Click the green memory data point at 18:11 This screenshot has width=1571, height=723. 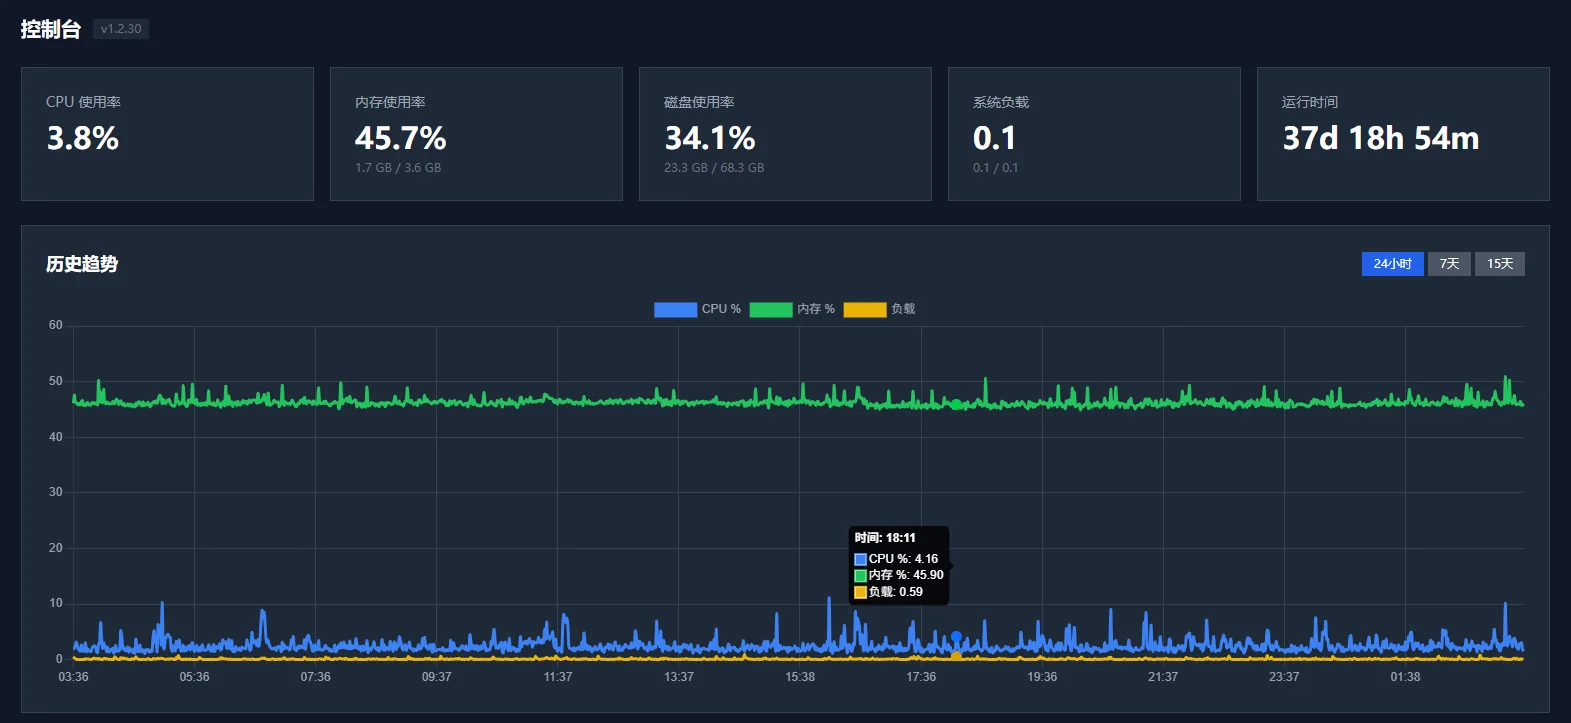(x=956, y=404)
